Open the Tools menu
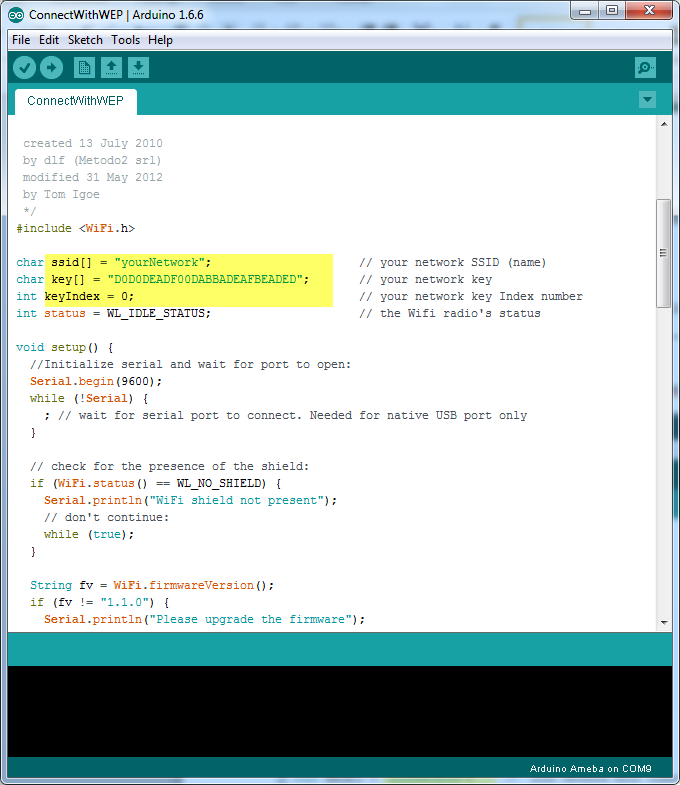 pos(125,40)
